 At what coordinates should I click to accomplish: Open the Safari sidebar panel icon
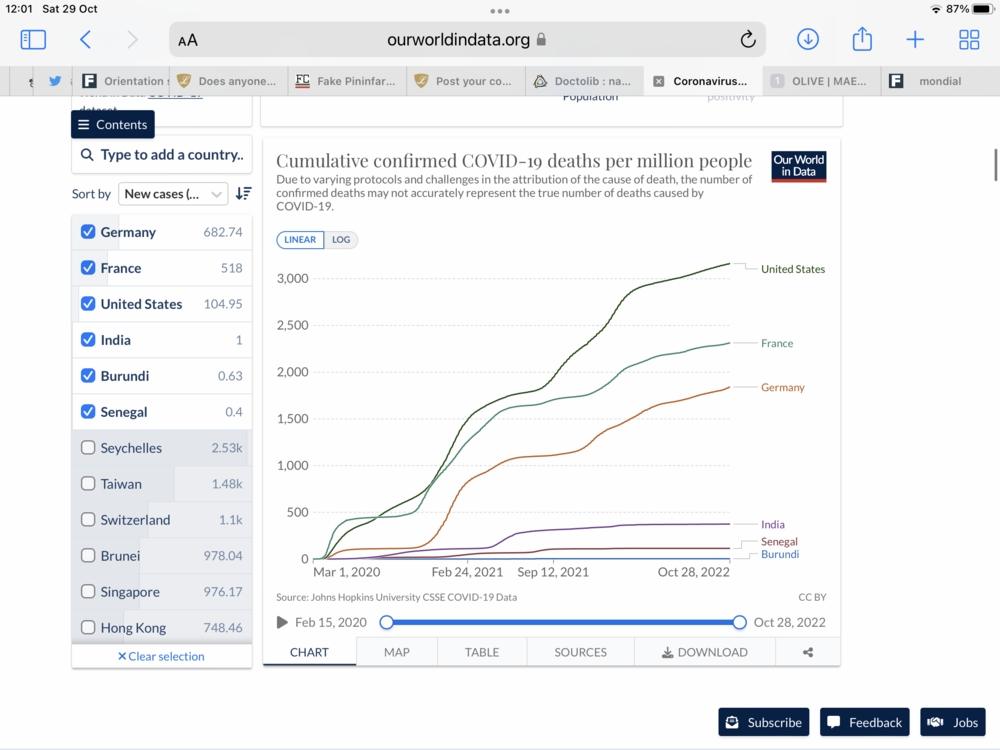(33, 40)
